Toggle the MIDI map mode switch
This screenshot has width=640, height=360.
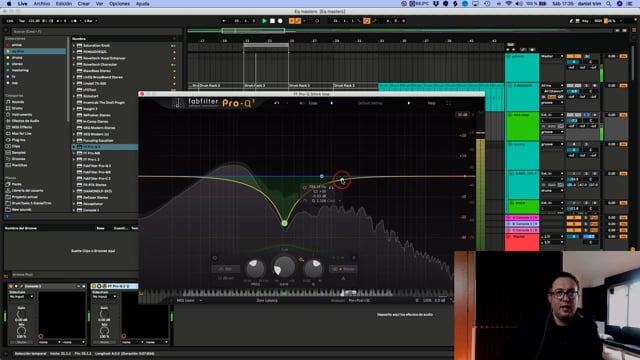(x=598, y=21)
